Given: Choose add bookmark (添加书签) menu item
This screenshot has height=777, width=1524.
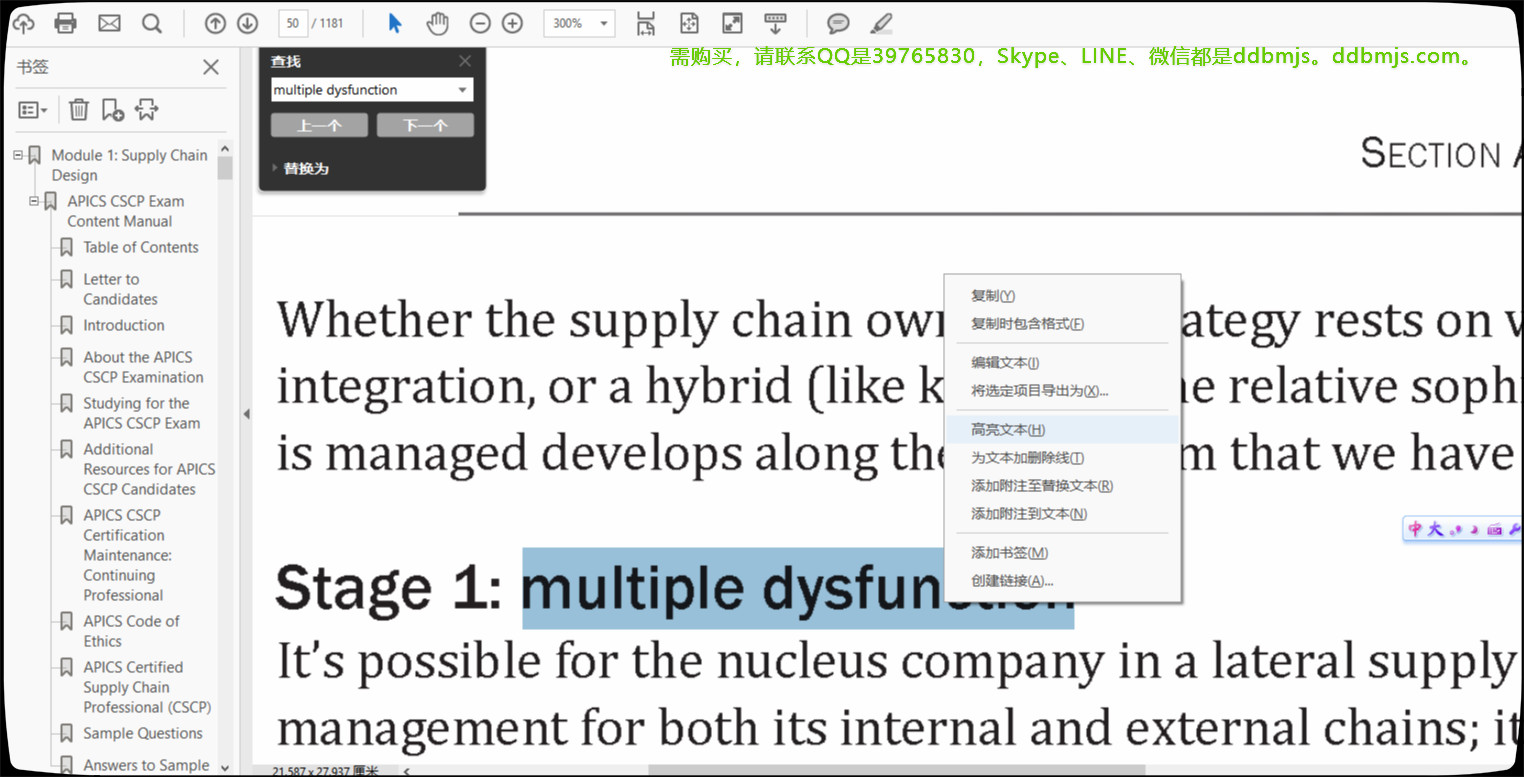Looking at the screenshot, I should (x=1061, y=553).
